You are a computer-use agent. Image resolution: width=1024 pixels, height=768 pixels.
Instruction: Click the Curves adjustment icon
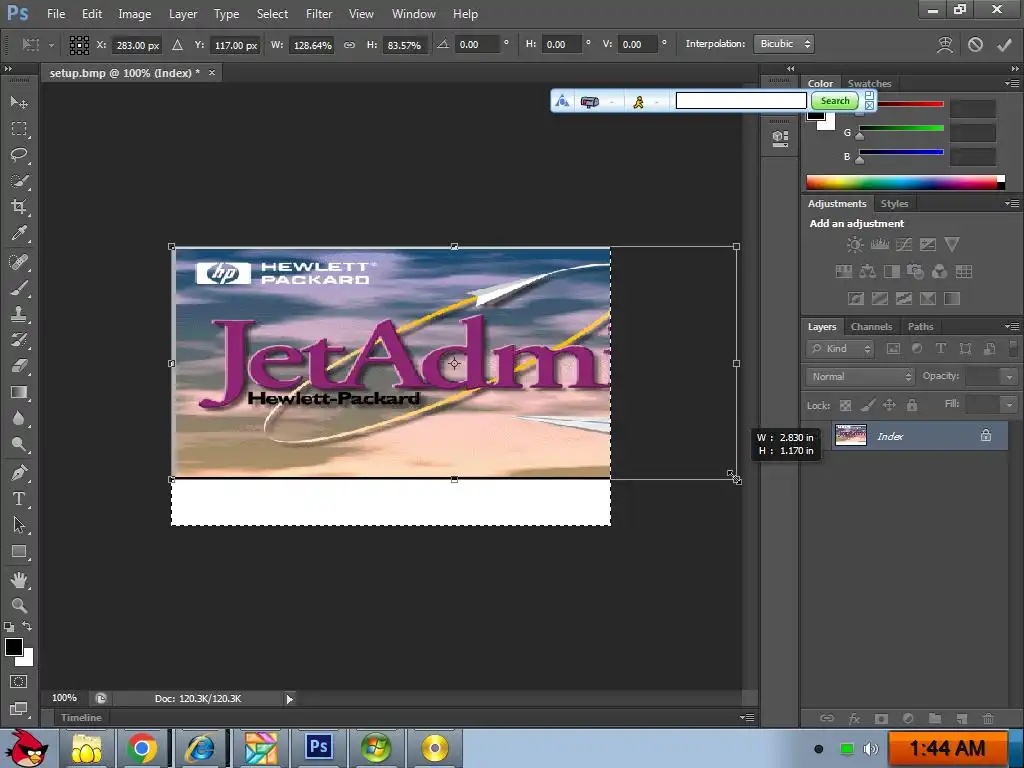pos(904,245)
